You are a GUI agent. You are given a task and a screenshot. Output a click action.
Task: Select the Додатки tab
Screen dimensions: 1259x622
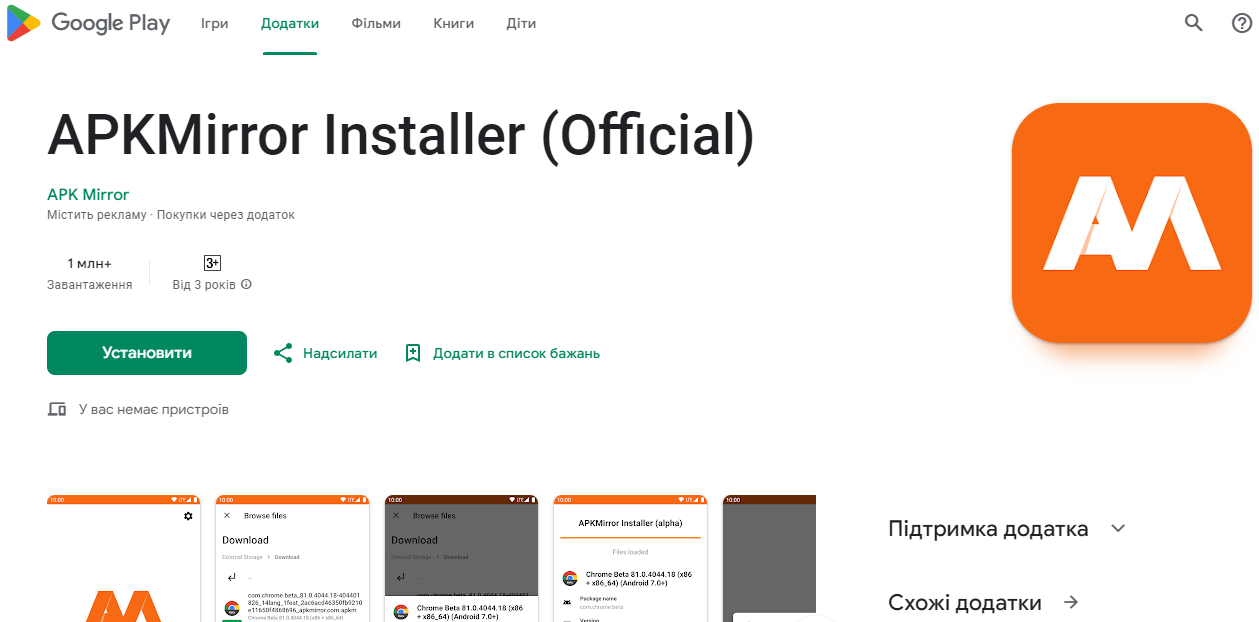point(290,23)
